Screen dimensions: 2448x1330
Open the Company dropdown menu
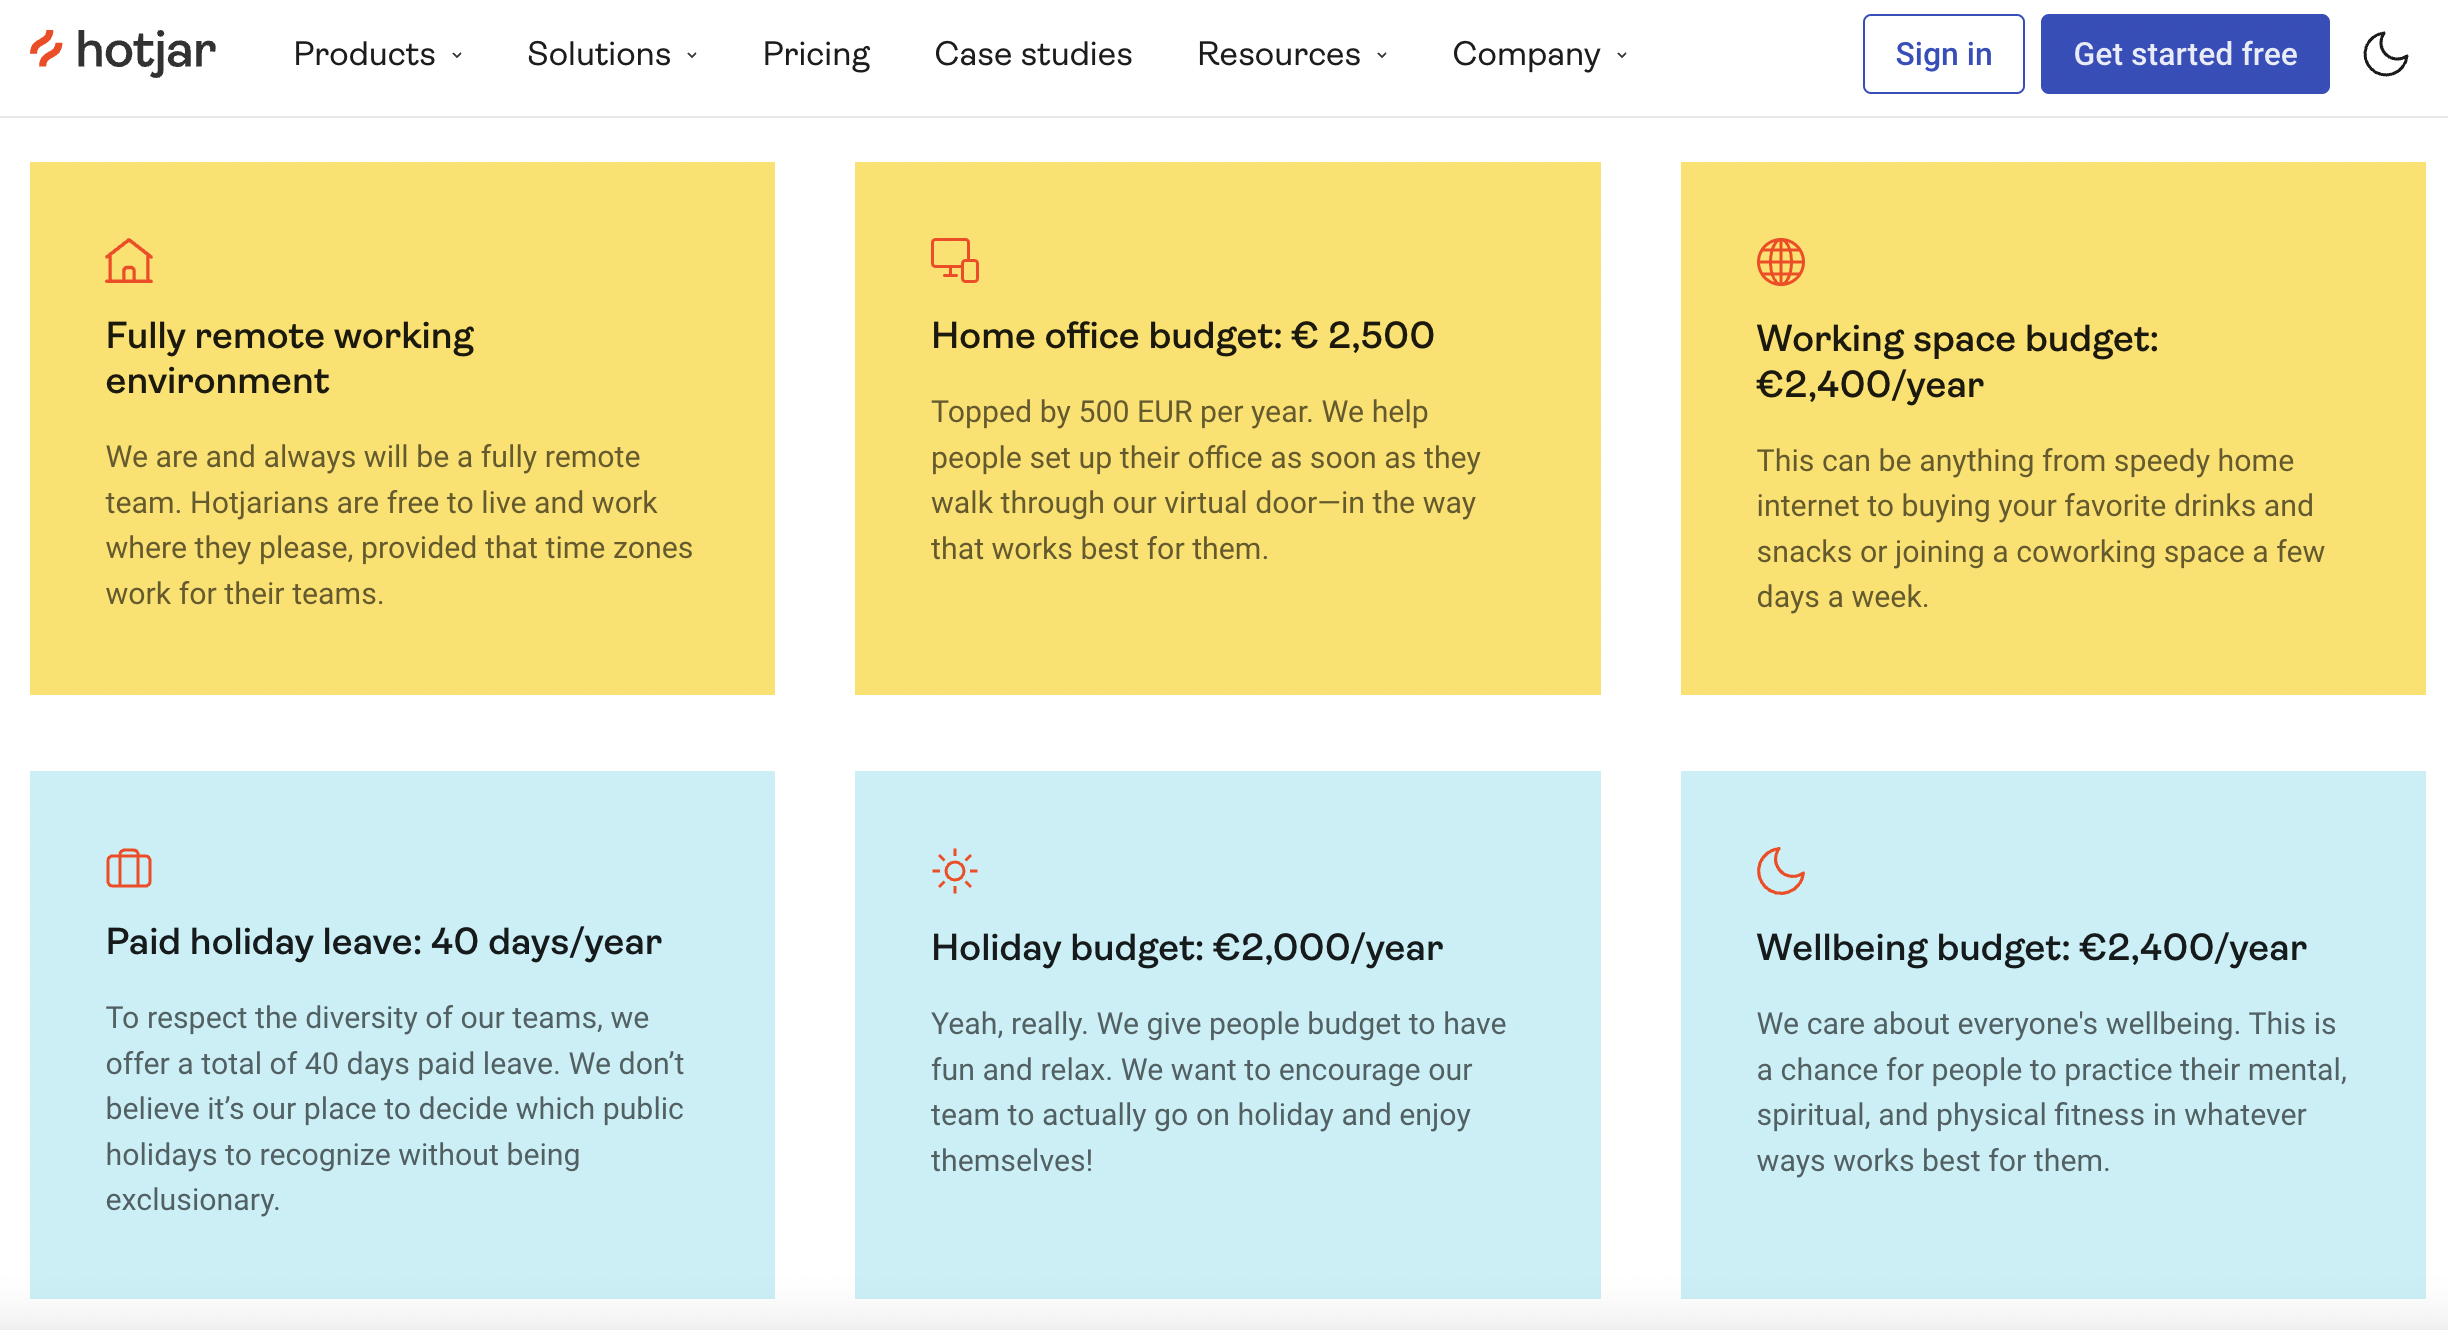tap(1540, 54)
